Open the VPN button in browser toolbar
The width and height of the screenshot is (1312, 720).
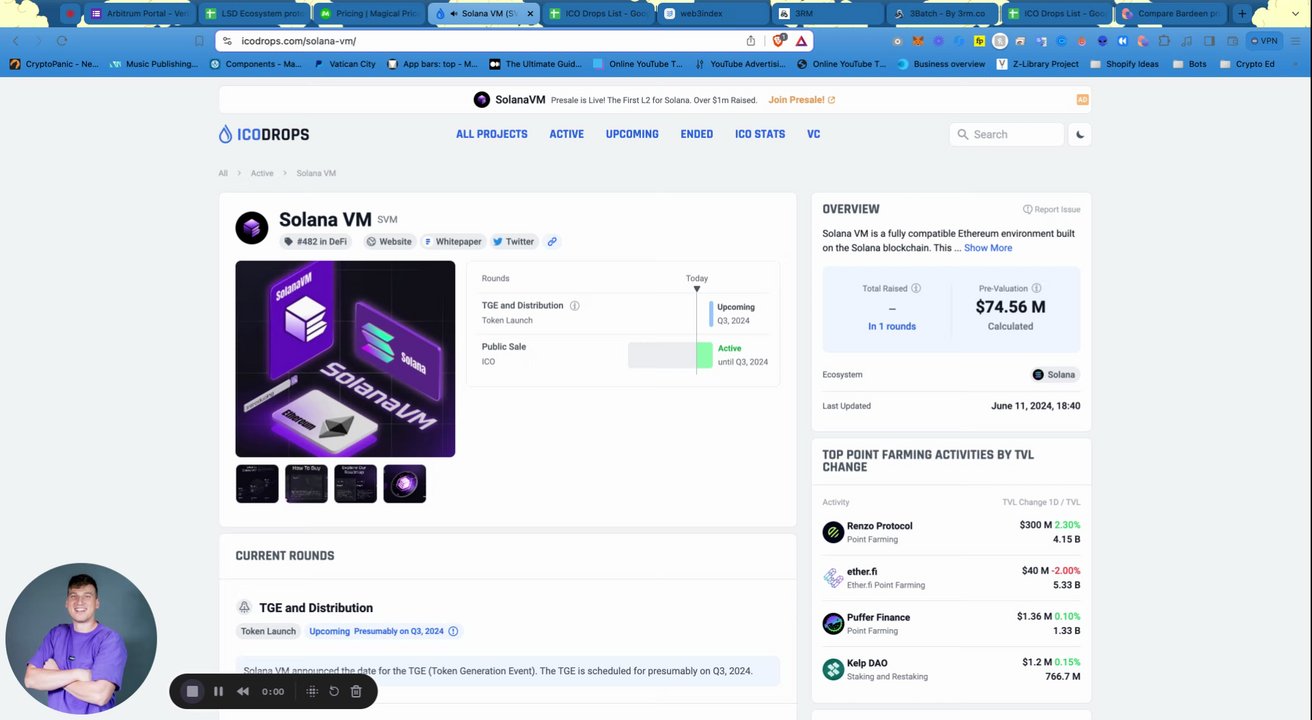tap(1265, 41)
